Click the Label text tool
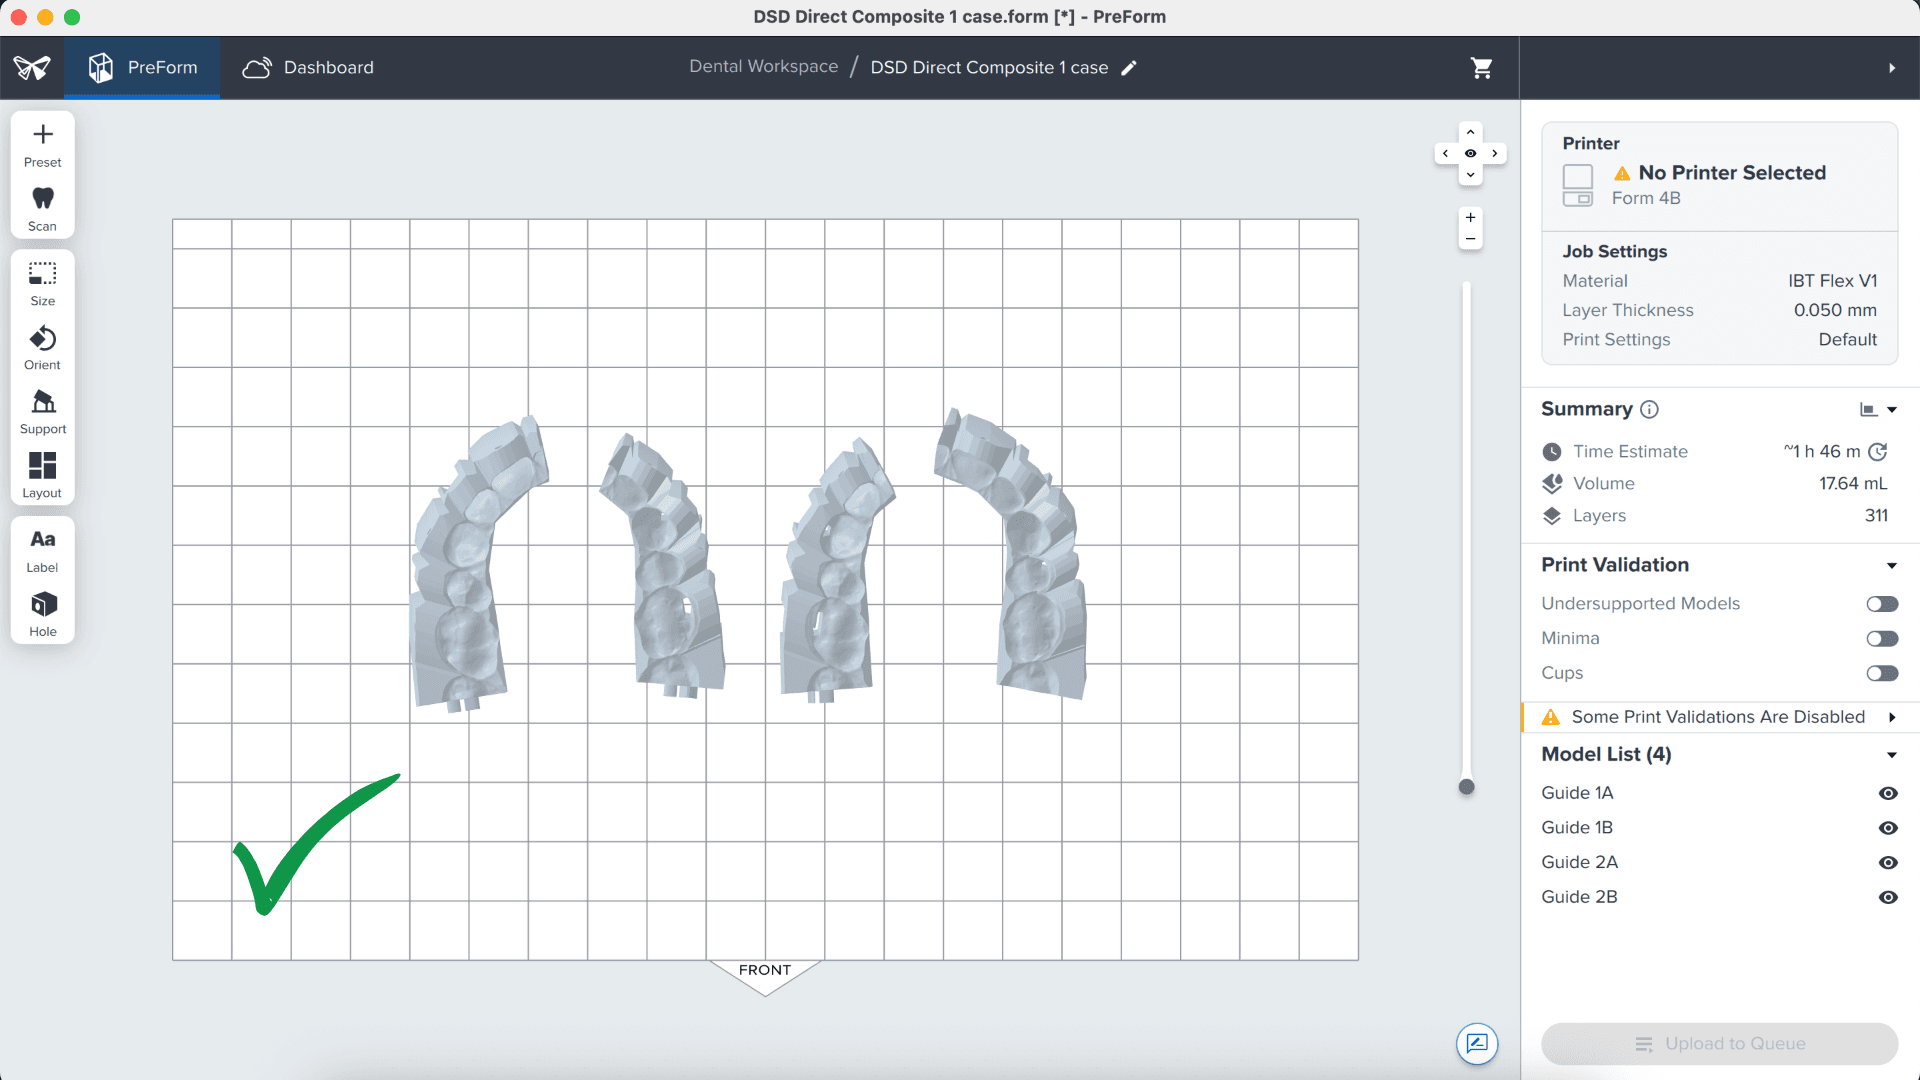 coord(42,549)
